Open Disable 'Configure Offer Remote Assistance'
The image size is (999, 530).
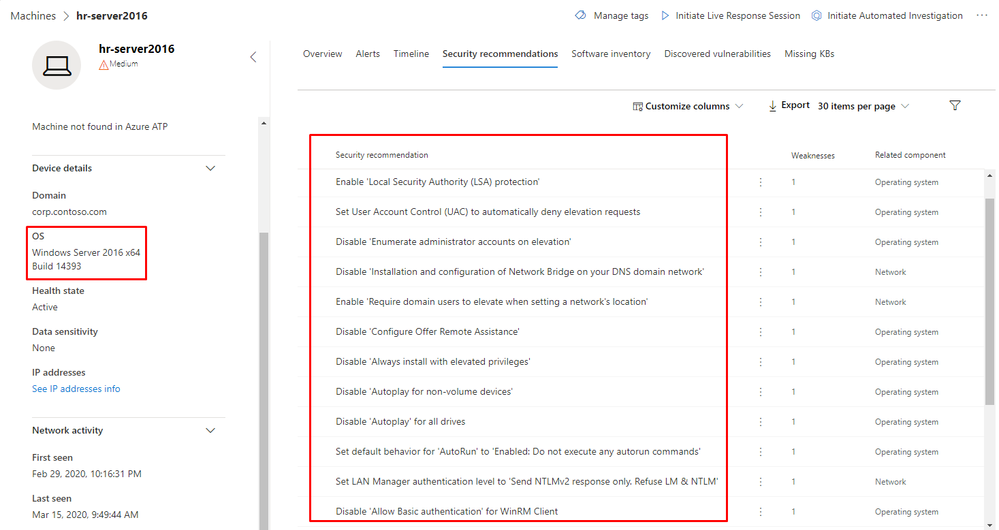point(428,331)
